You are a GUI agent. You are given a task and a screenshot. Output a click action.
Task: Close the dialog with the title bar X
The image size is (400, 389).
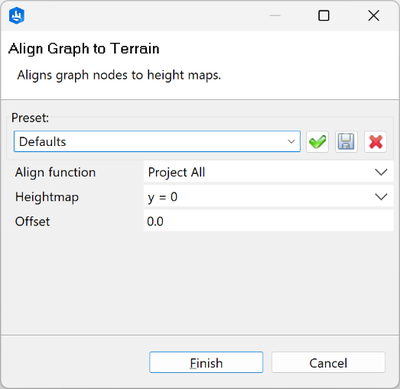pos(374,15)
